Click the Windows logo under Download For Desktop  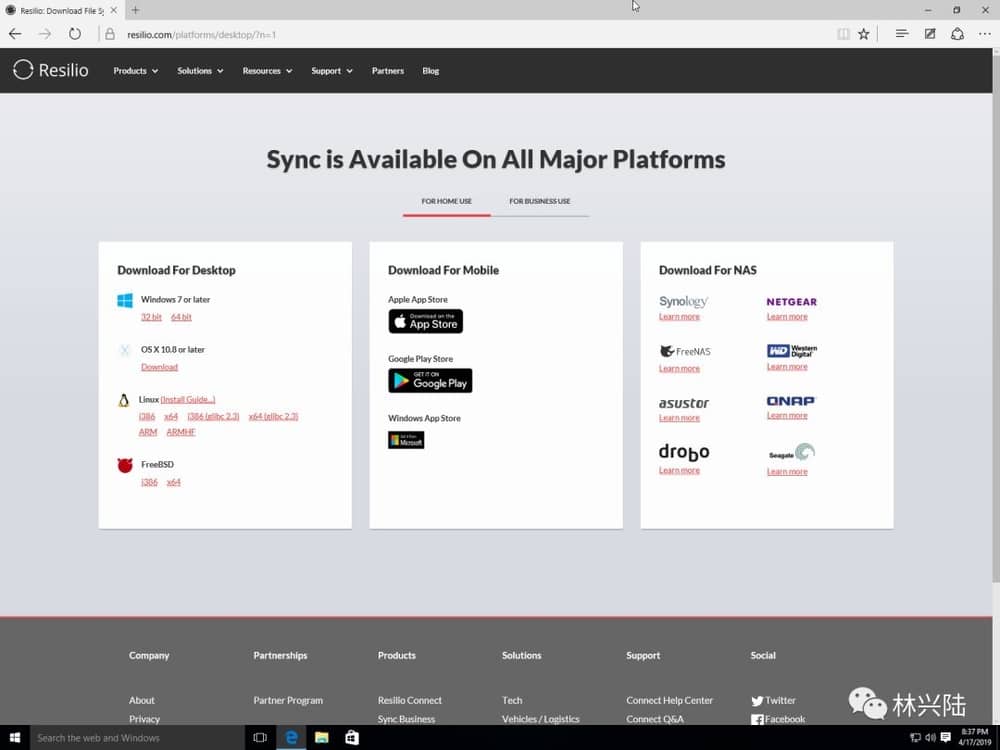pos(125,300)
